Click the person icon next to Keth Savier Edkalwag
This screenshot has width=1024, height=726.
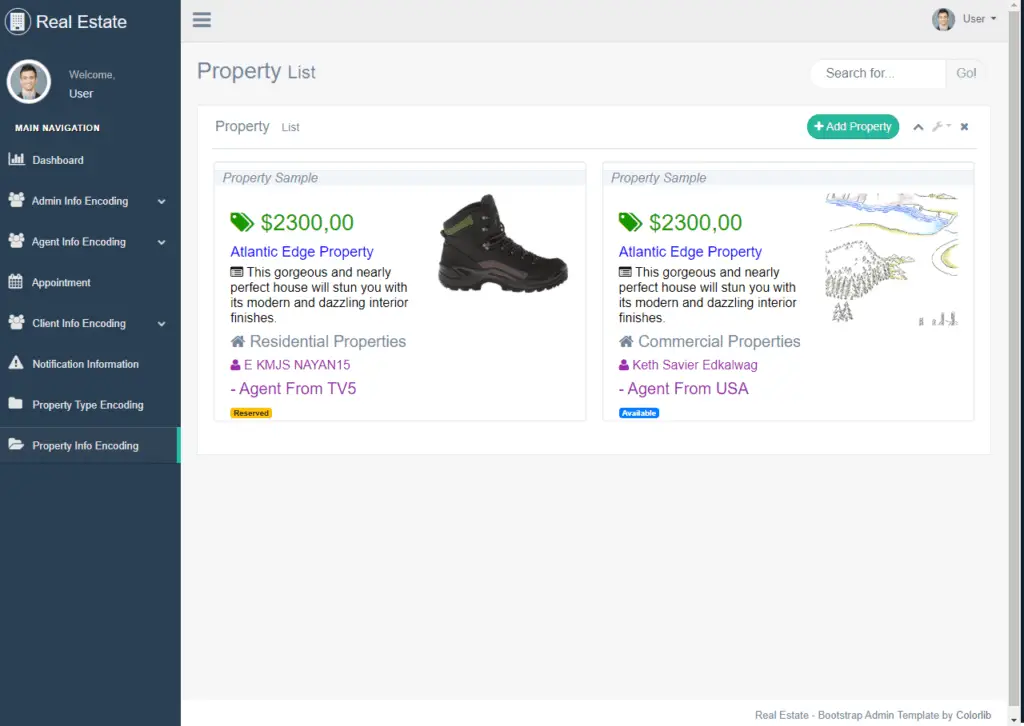pyautogui.click(x=627, y=366)
